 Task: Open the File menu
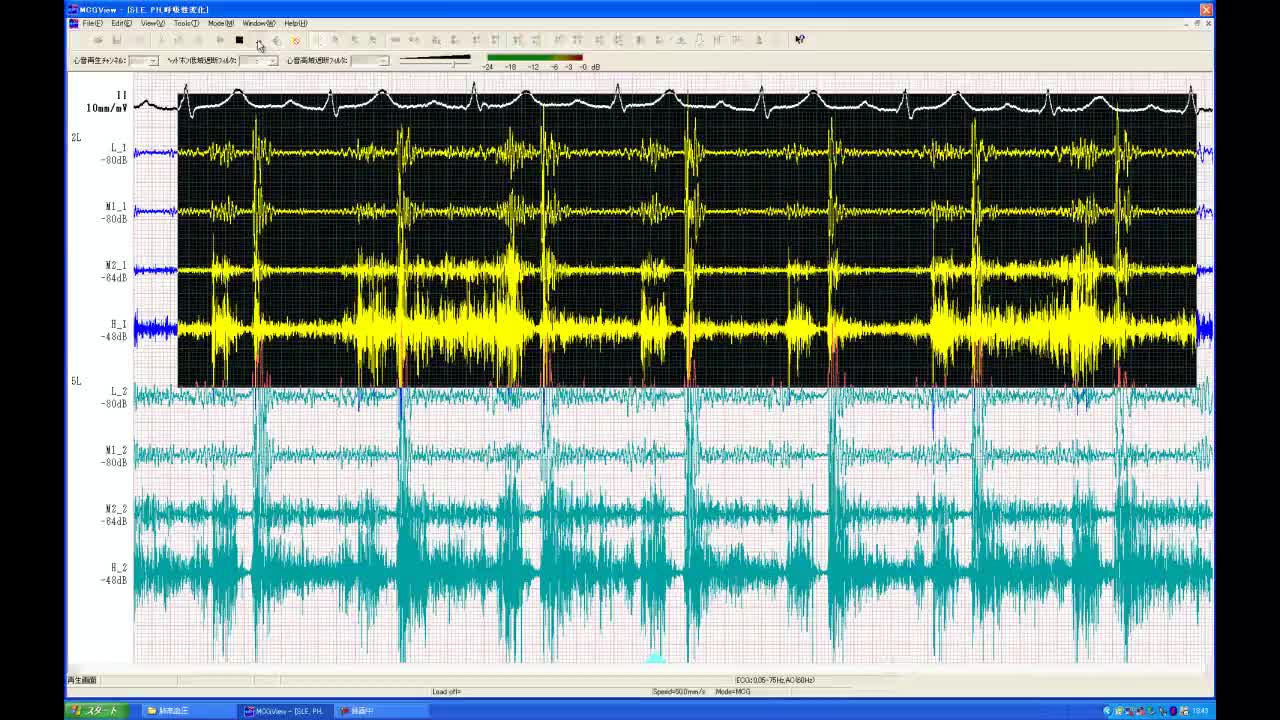[92, 23]
